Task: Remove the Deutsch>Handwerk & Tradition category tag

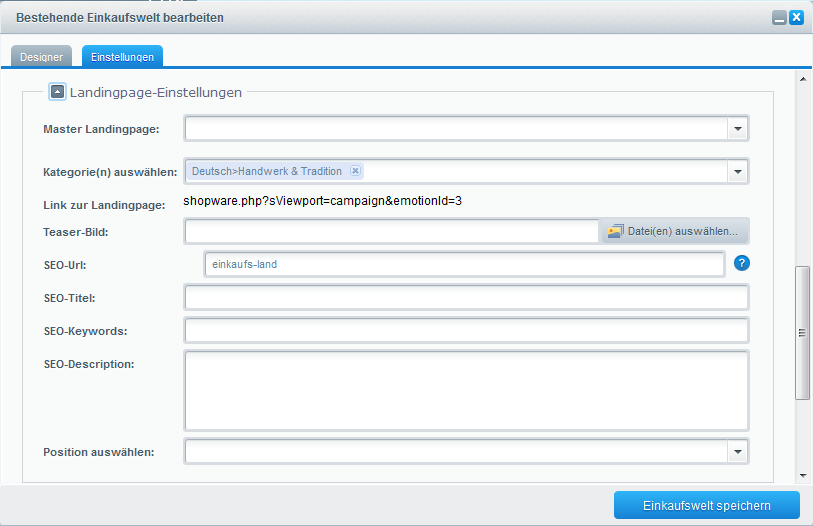Action: [x=355, y=171]
